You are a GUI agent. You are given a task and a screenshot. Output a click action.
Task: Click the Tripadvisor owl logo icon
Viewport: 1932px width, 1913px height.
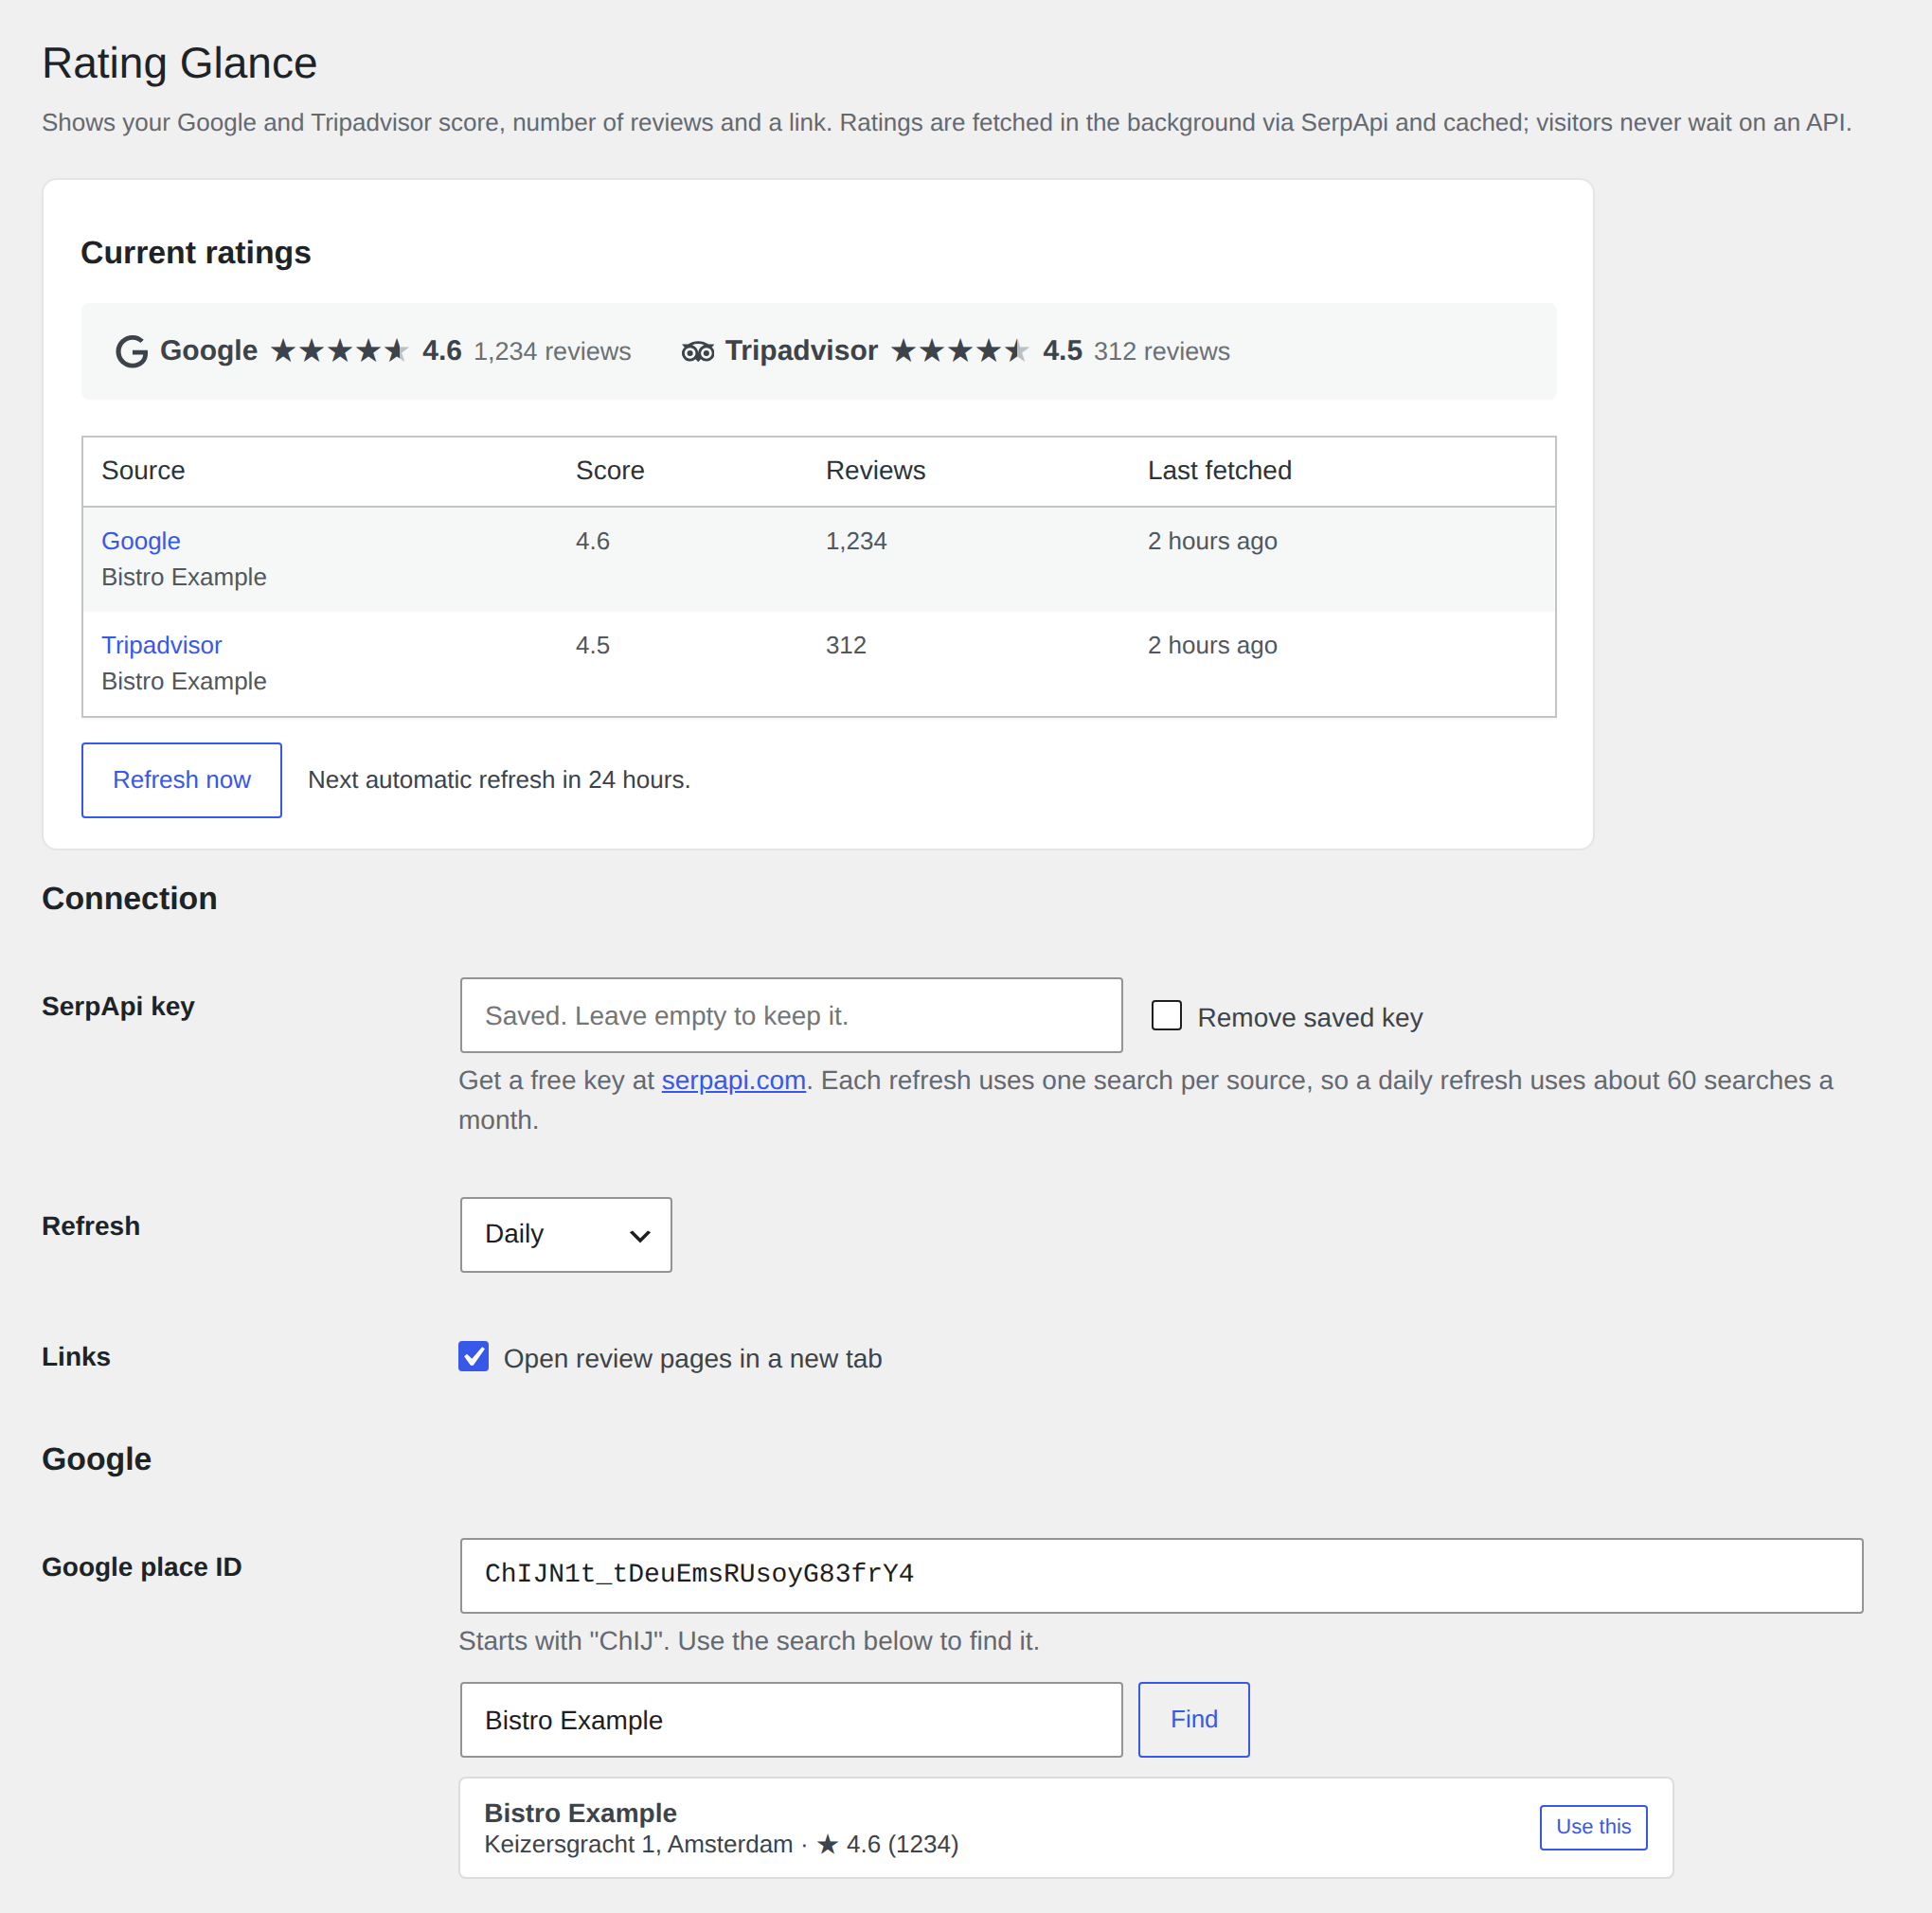point(697,351)
